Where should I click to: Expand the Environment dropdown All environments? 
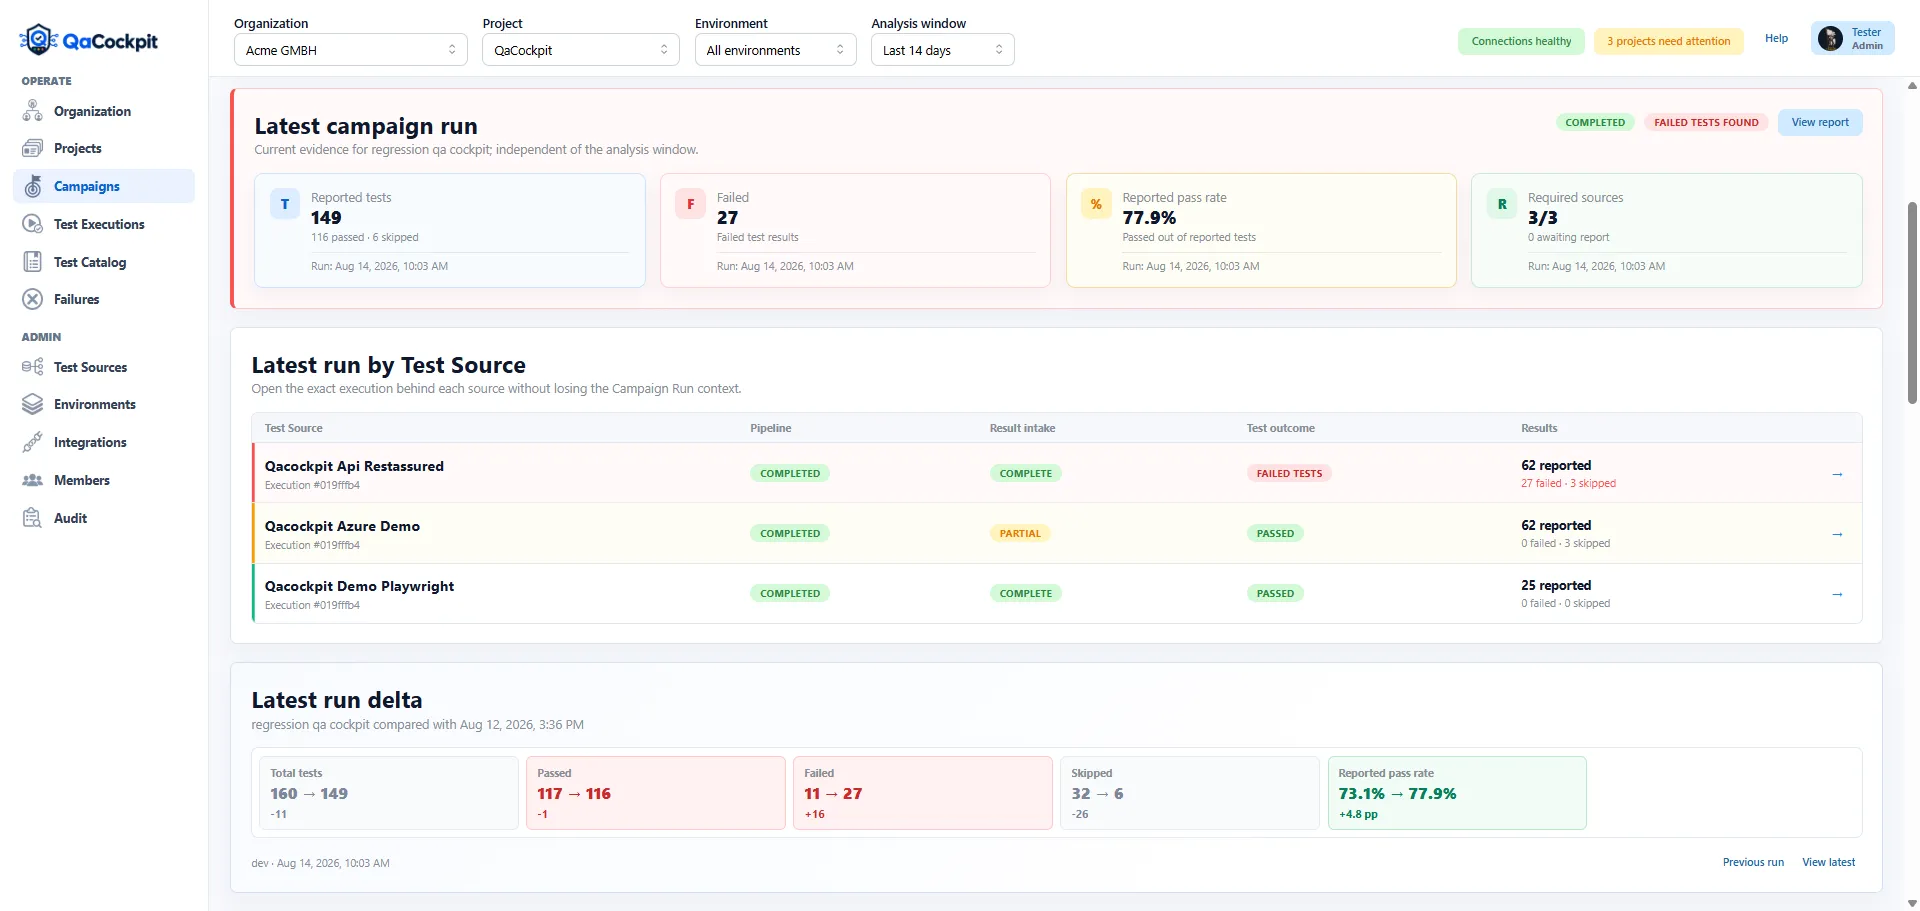coord(776,50)
